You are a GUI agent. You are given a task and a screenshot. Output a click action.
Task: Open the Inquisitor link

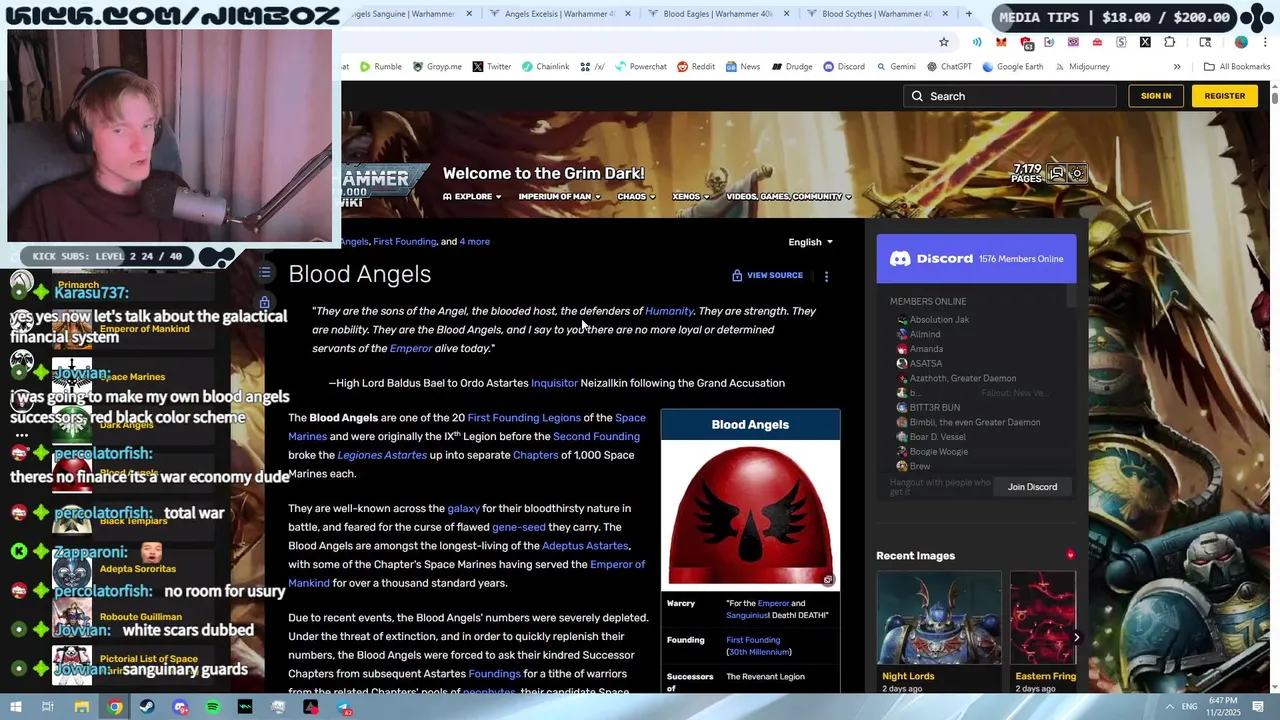554,383
